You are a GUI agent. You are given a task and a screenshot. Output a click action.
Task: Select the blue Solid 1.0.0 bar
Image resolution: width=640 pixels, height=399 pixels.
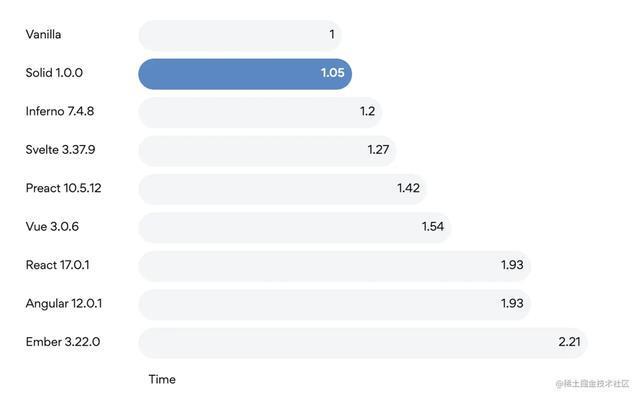[245, 74]
